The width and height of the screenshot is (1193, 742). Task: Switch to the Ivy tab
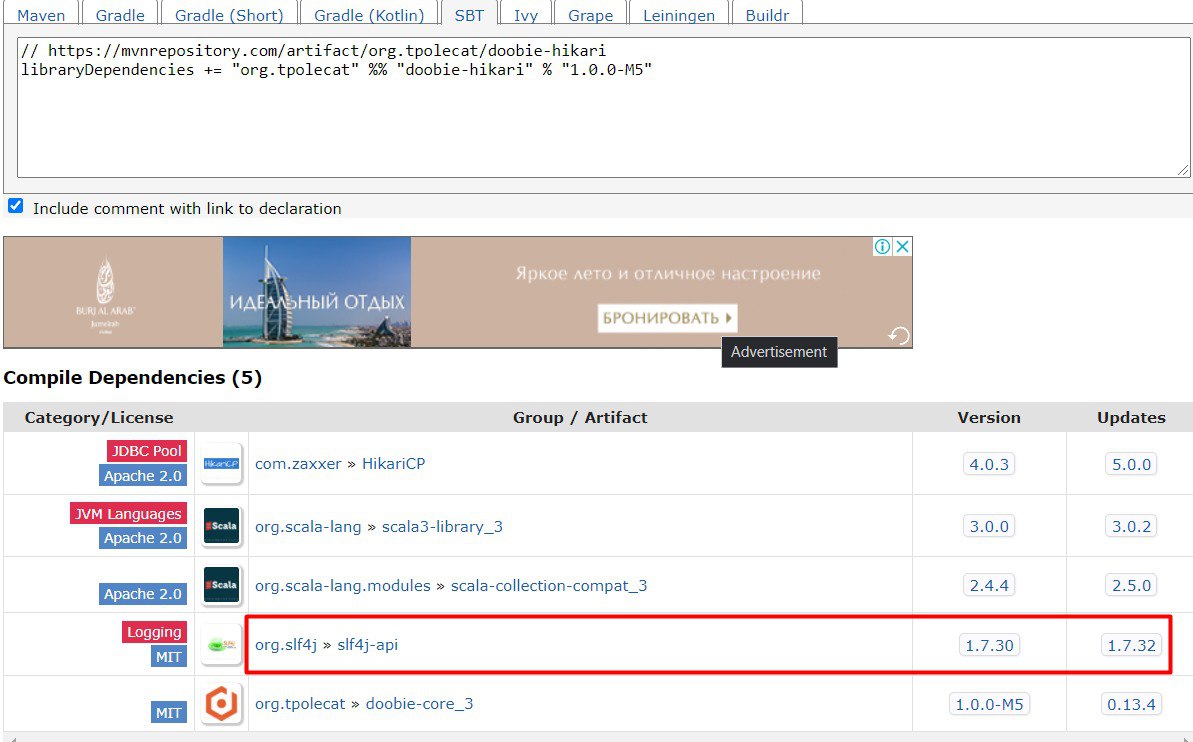coord(525,15)
